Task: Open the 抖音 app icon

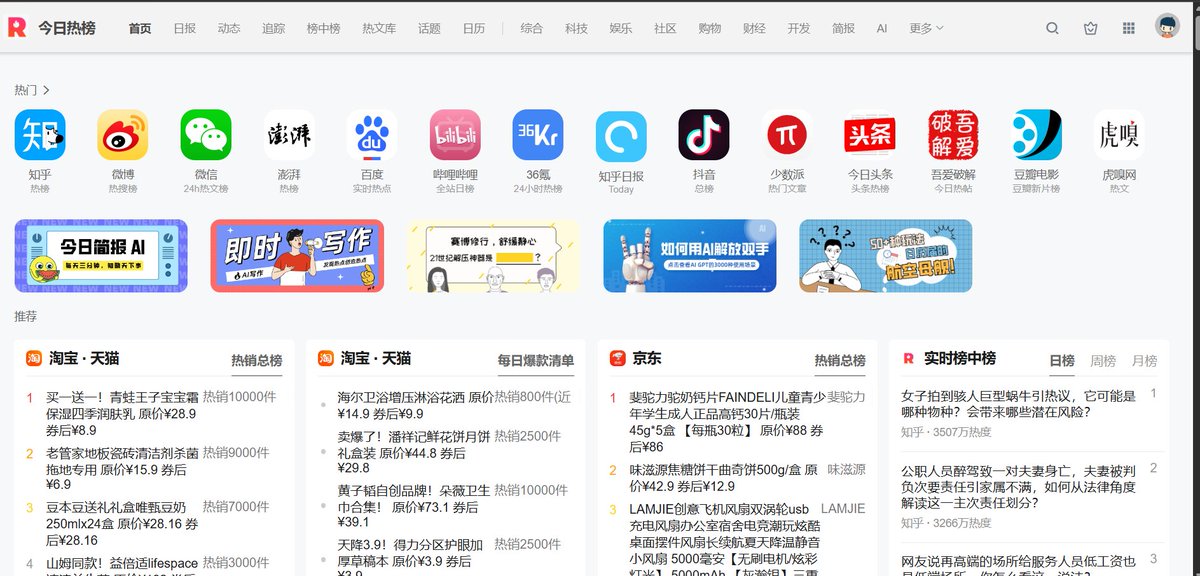Action: coord(704,135)
